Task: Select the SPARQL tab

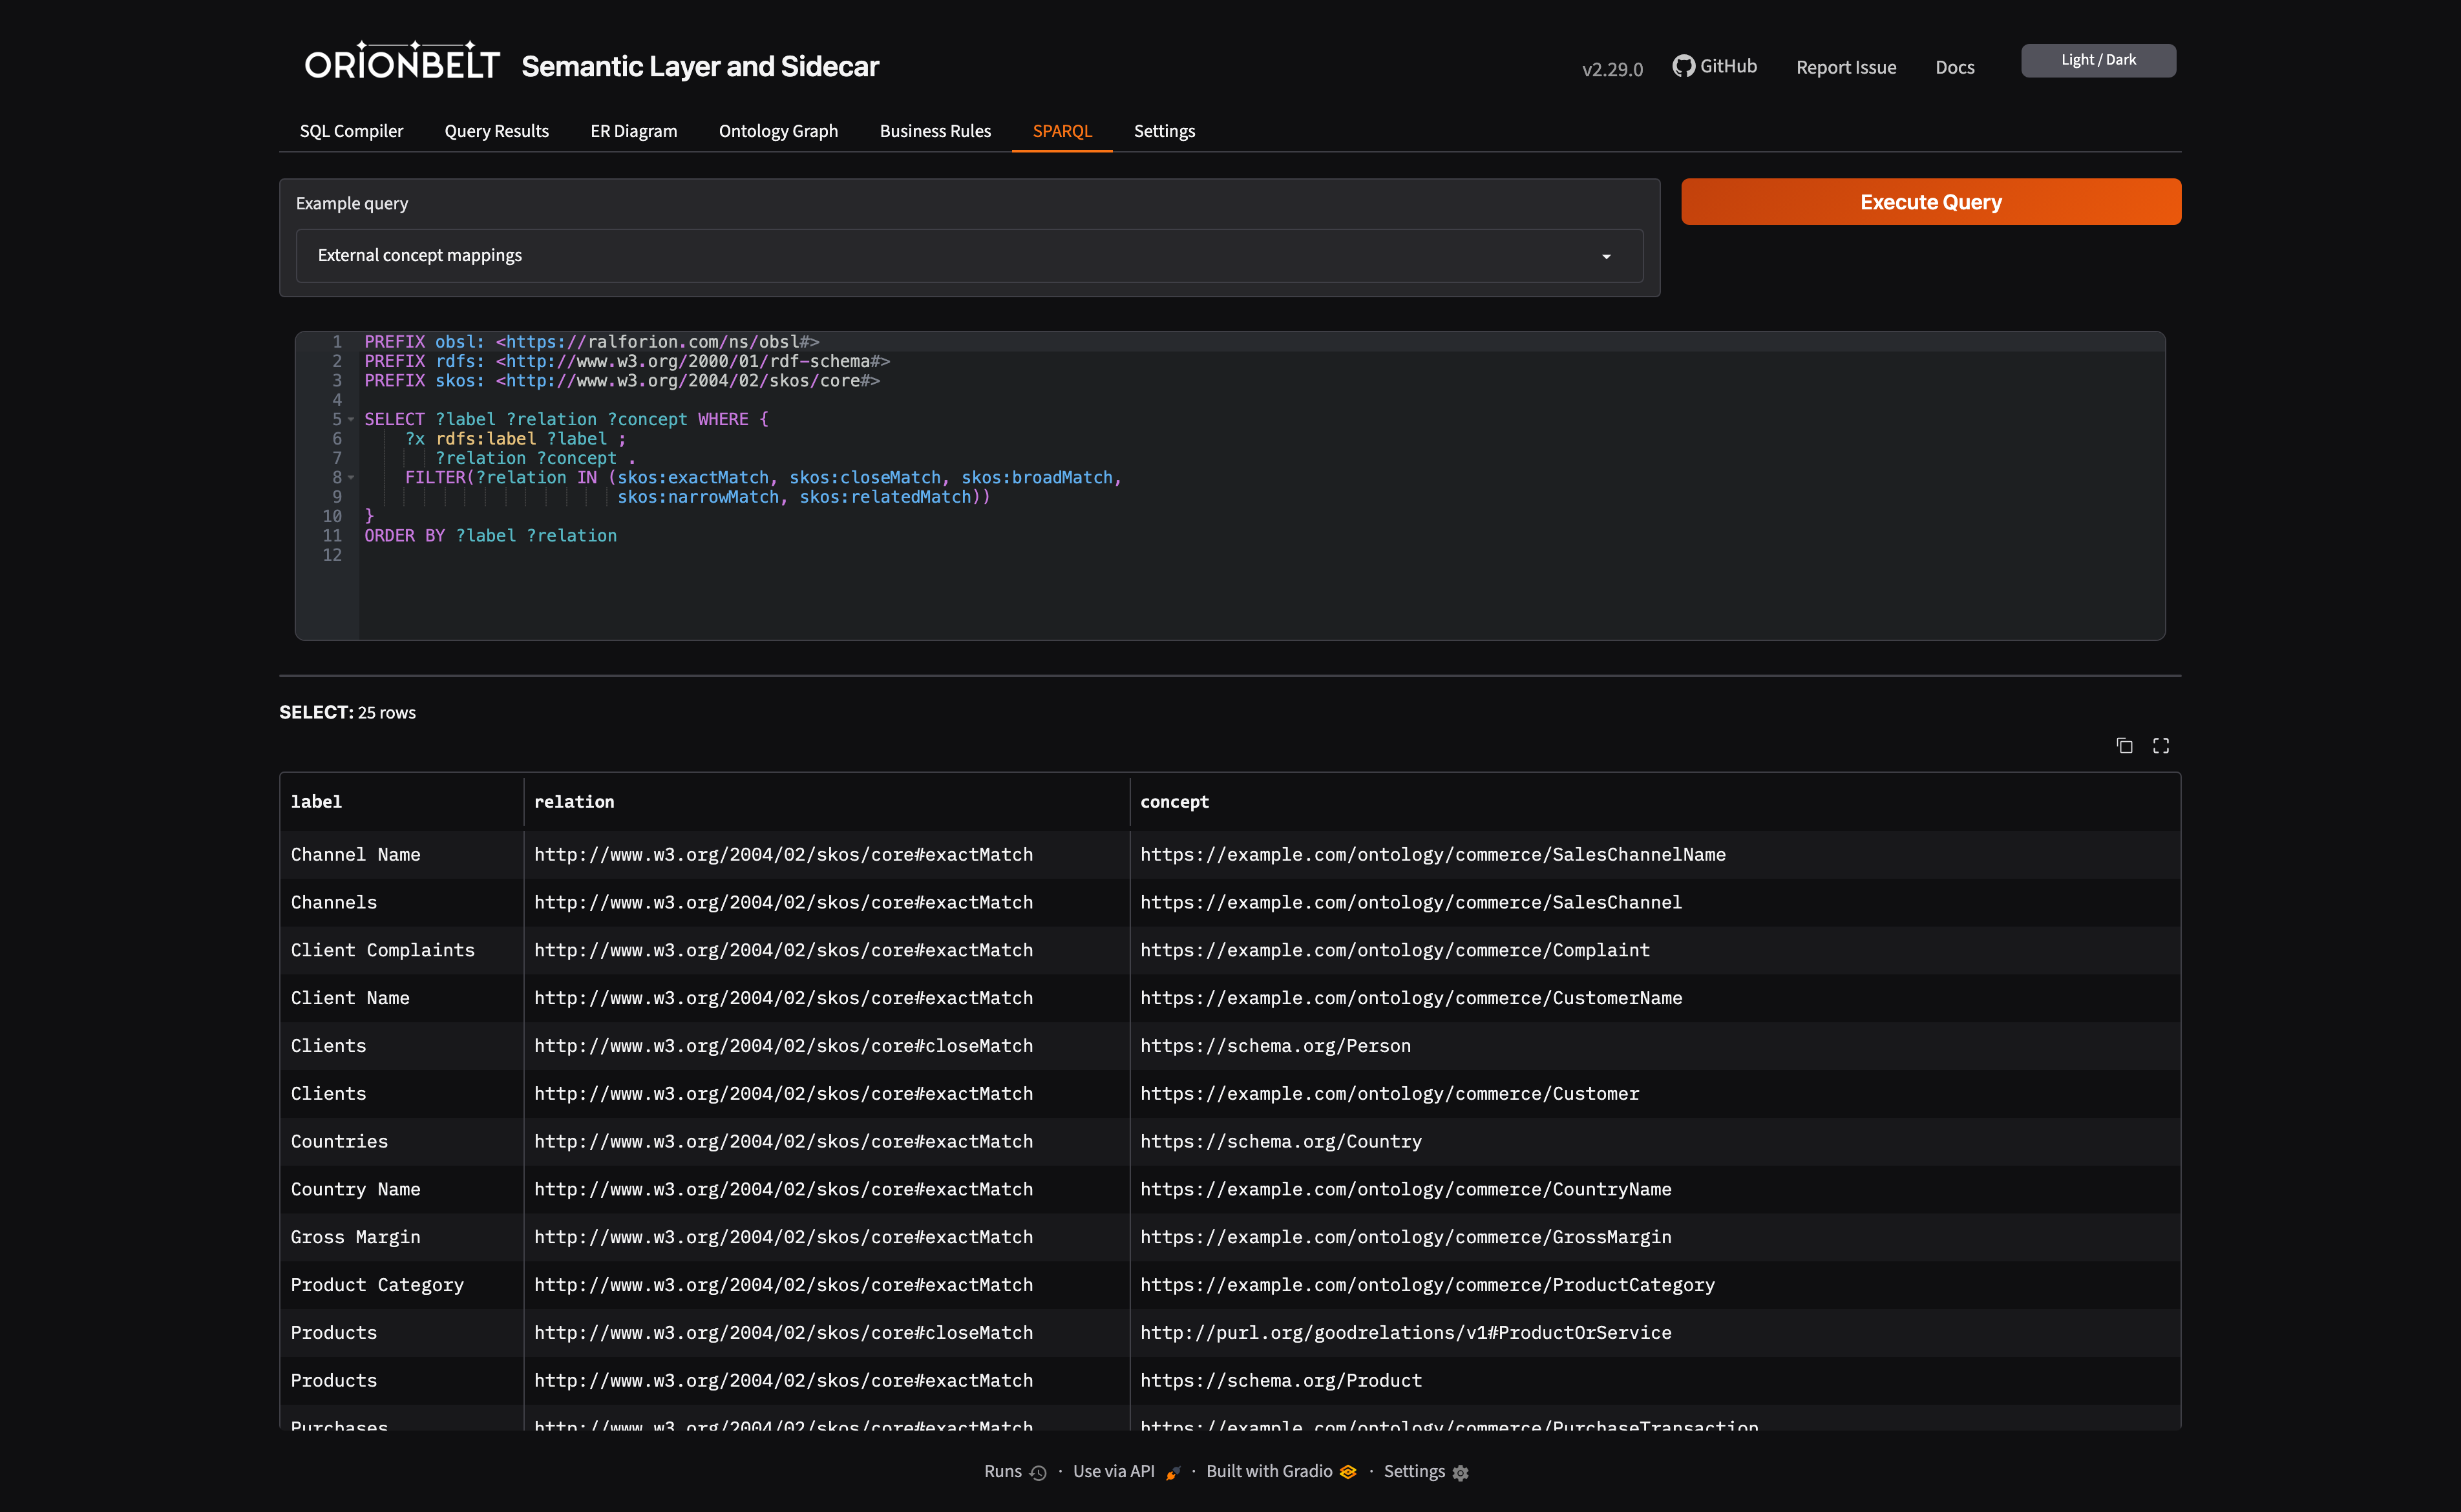Action: tap(1062, 131)
